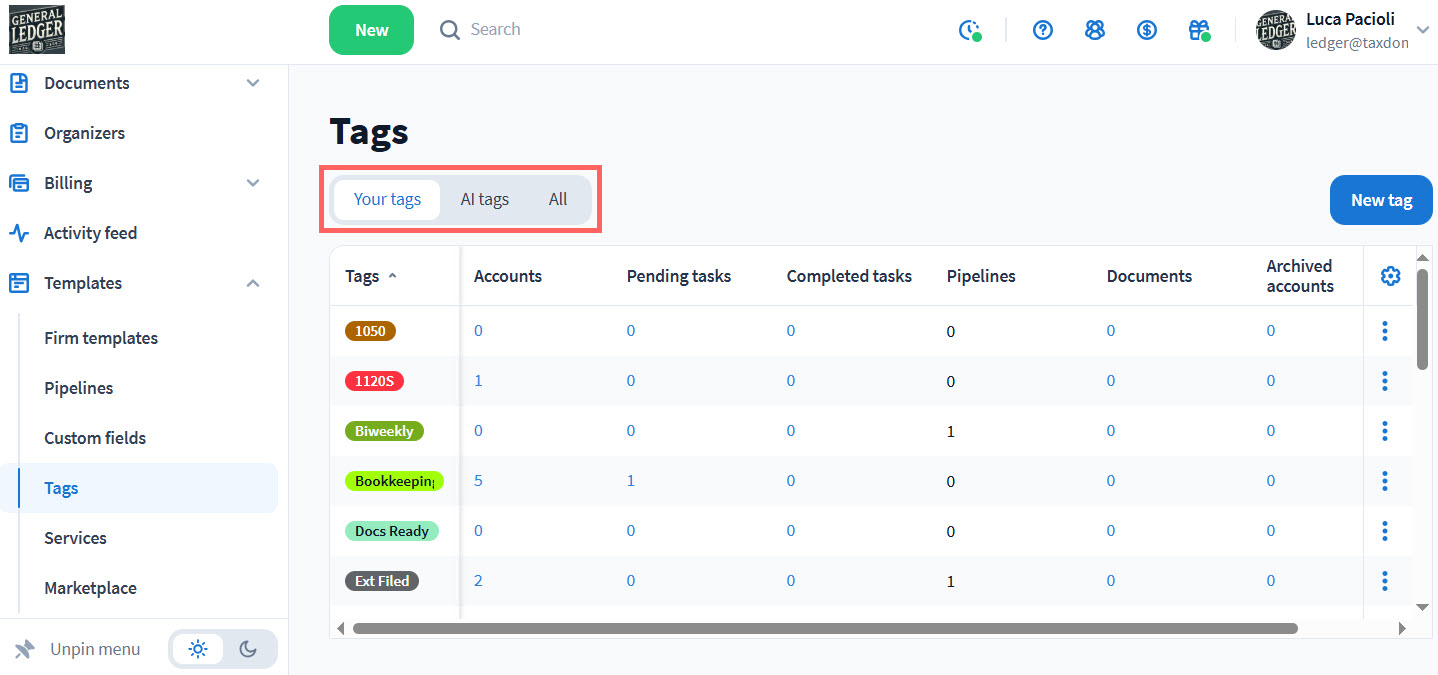
Task: Unpin the sidebar menu
Action: [78, 650]
